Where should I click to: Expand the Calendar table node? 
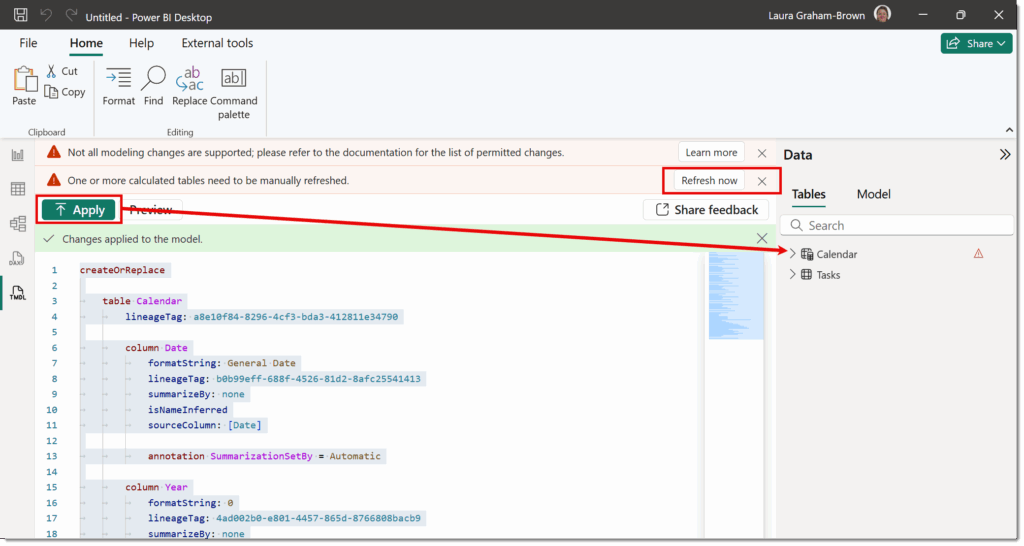point(793,253)
